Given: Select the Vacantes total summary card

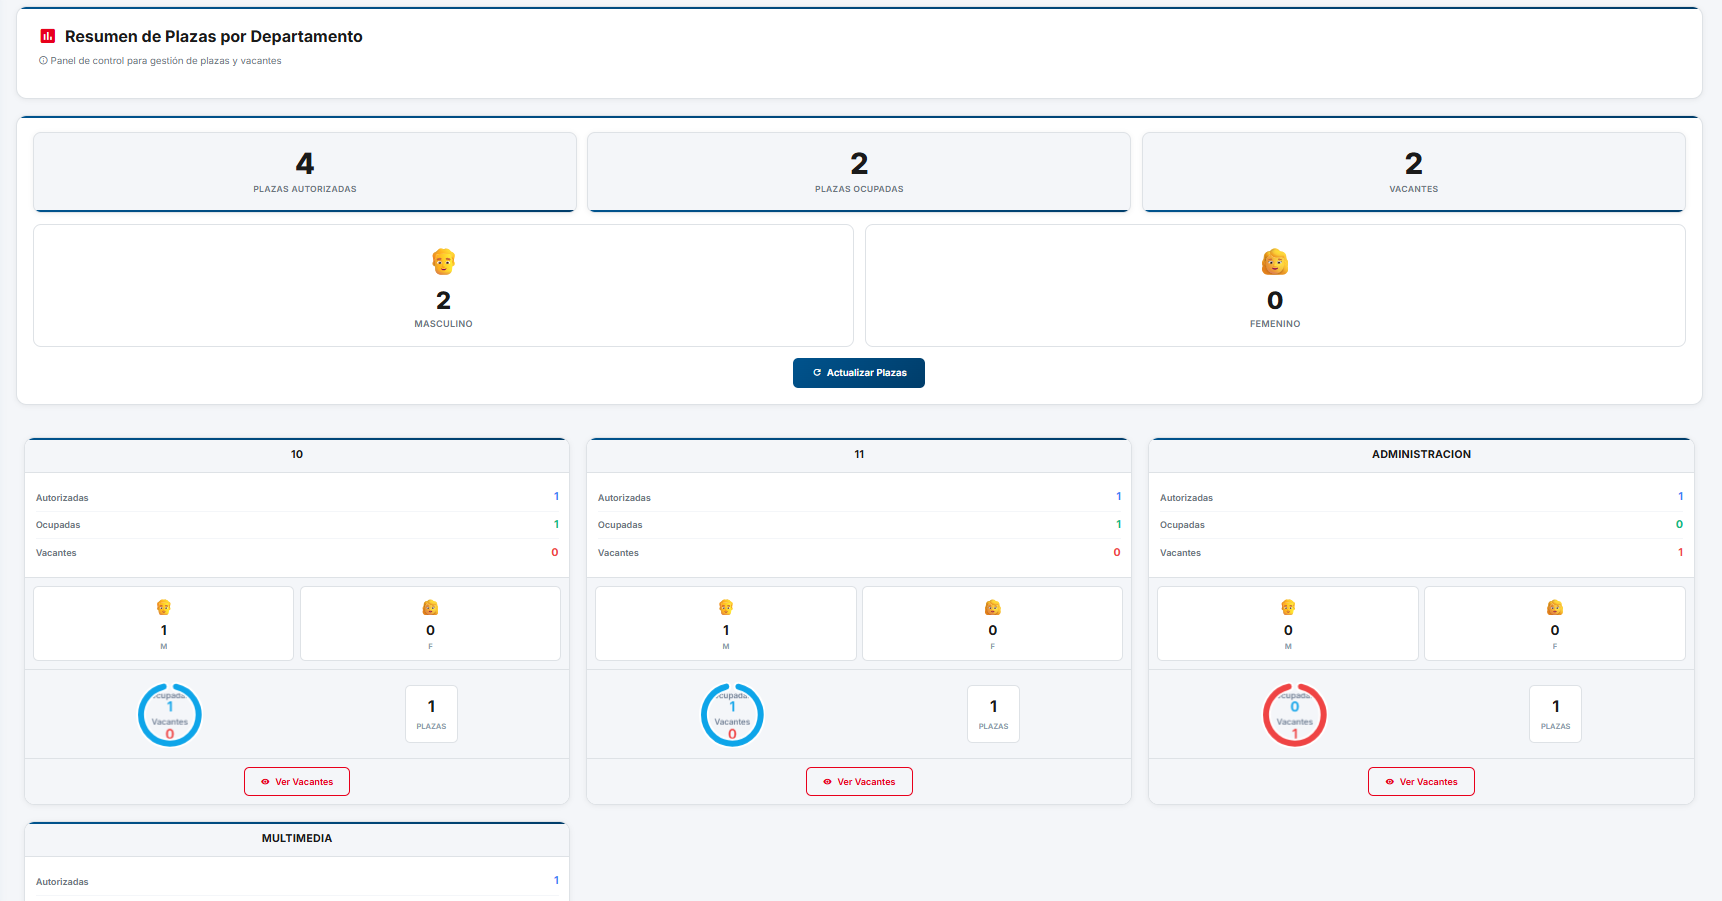Looking at the screenshot, I should tap(1413, 172).
